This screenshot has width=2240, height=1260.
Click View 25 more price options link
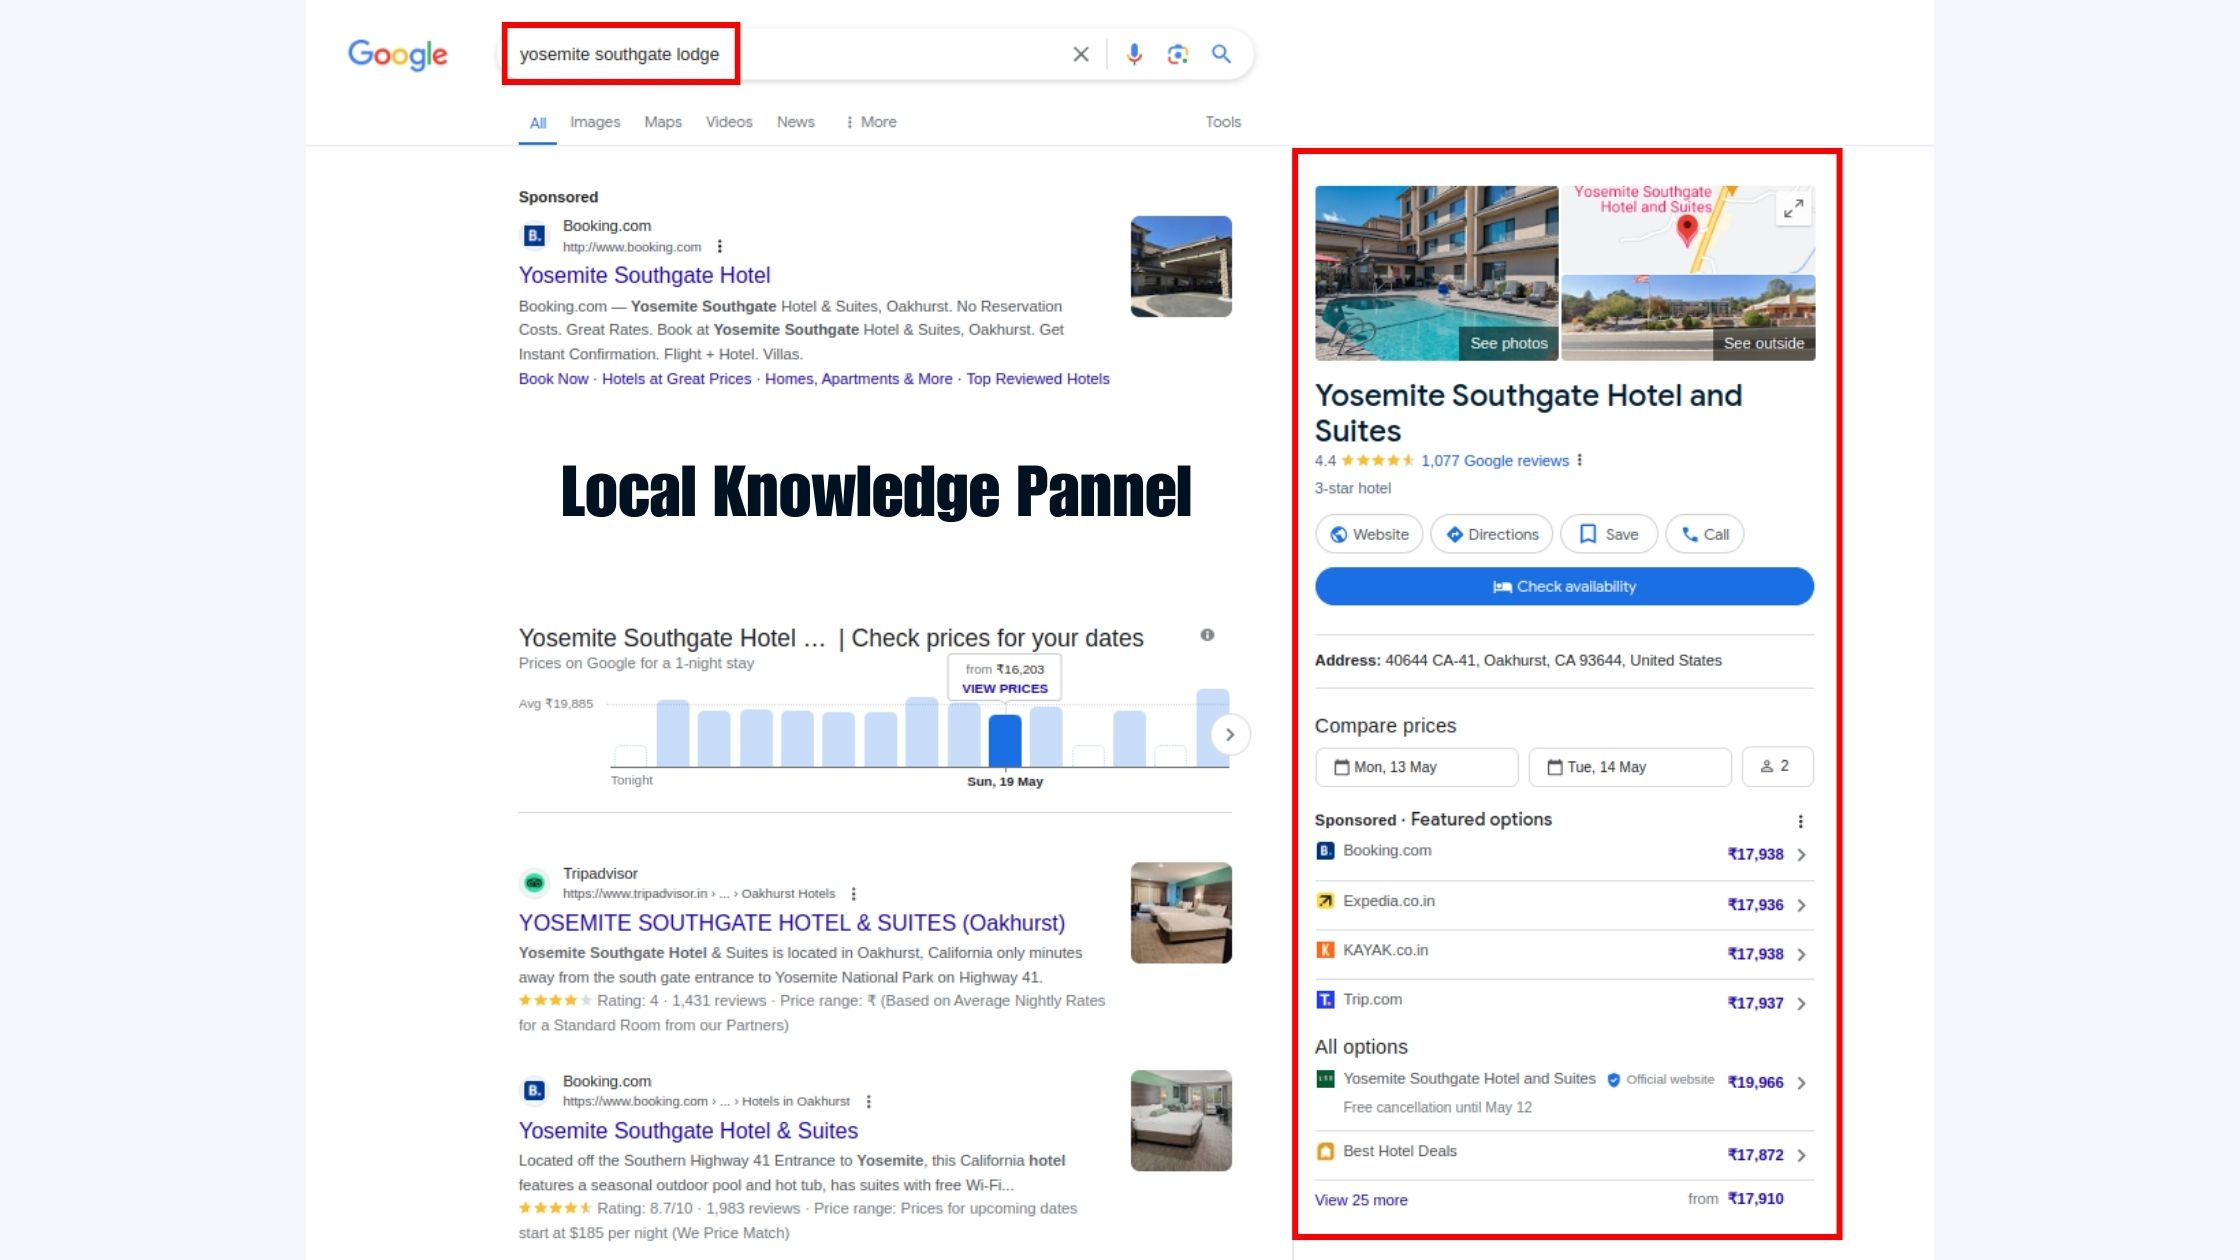coord(1360,1200)
